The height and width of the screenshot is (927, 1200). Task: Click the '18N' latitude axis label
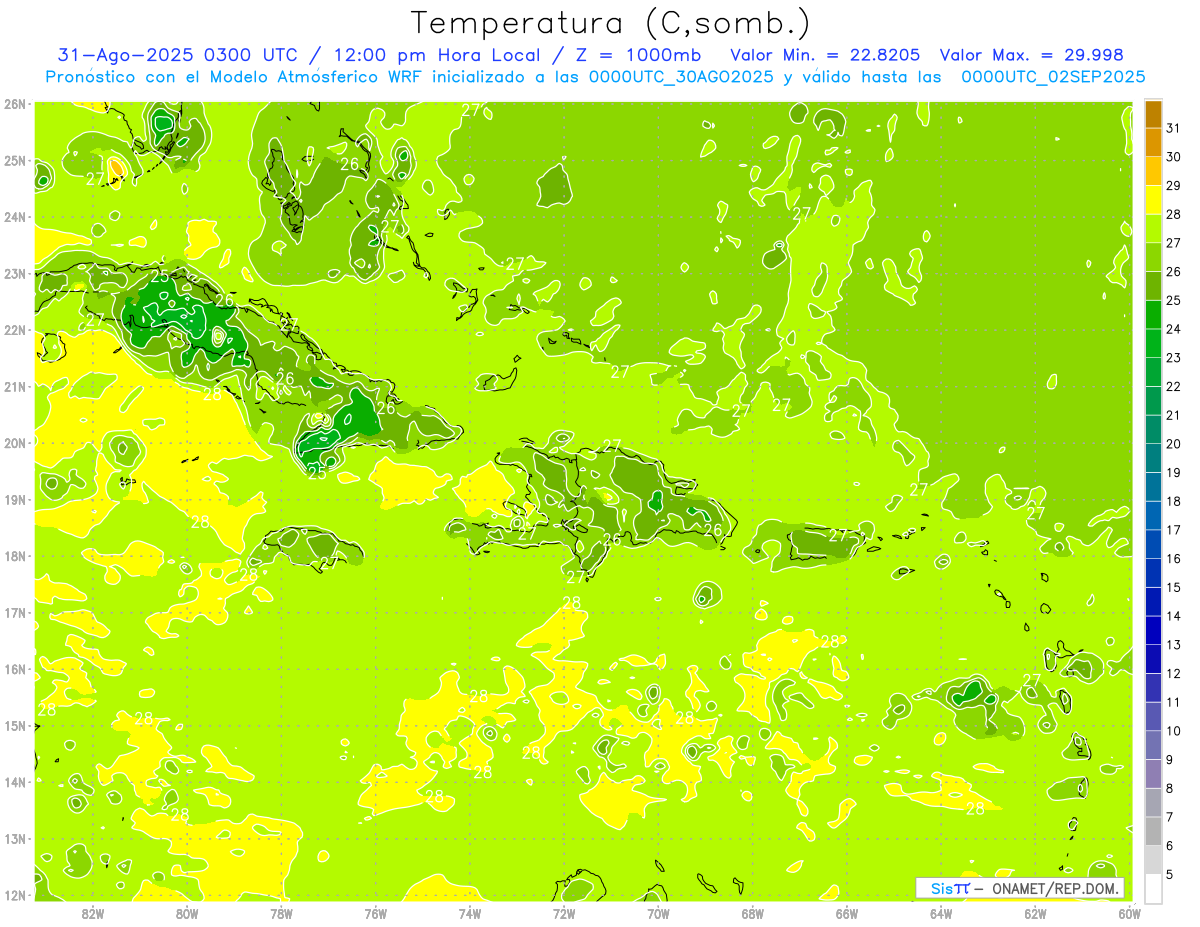point(14,556)
